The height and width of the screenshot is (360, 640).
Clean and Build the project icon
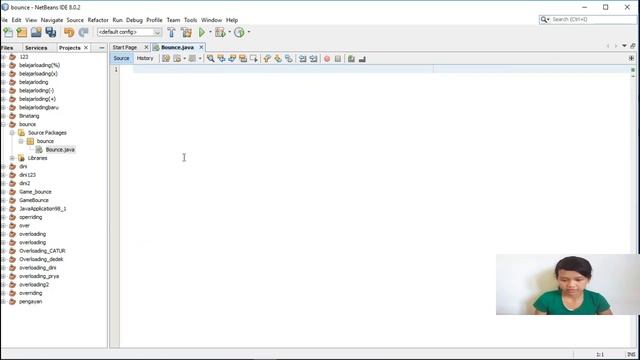coord(186,32)
